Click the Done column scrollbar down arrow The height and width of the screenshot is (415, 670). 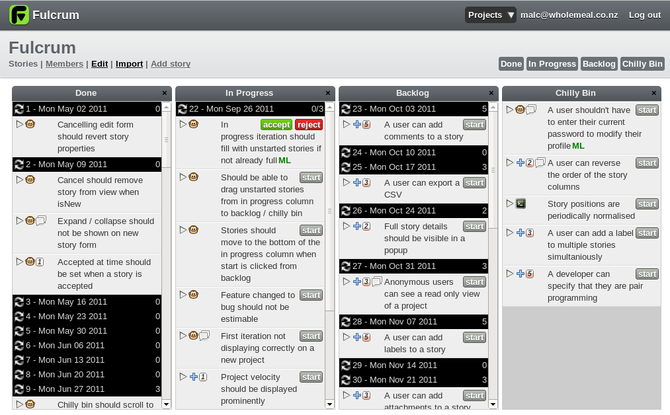(x=166, y=404)
